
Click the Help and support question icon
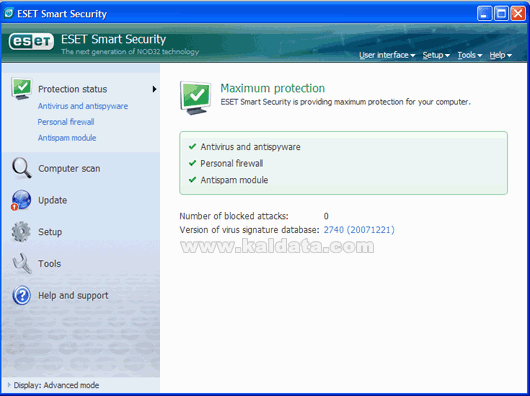pos(22,295)
